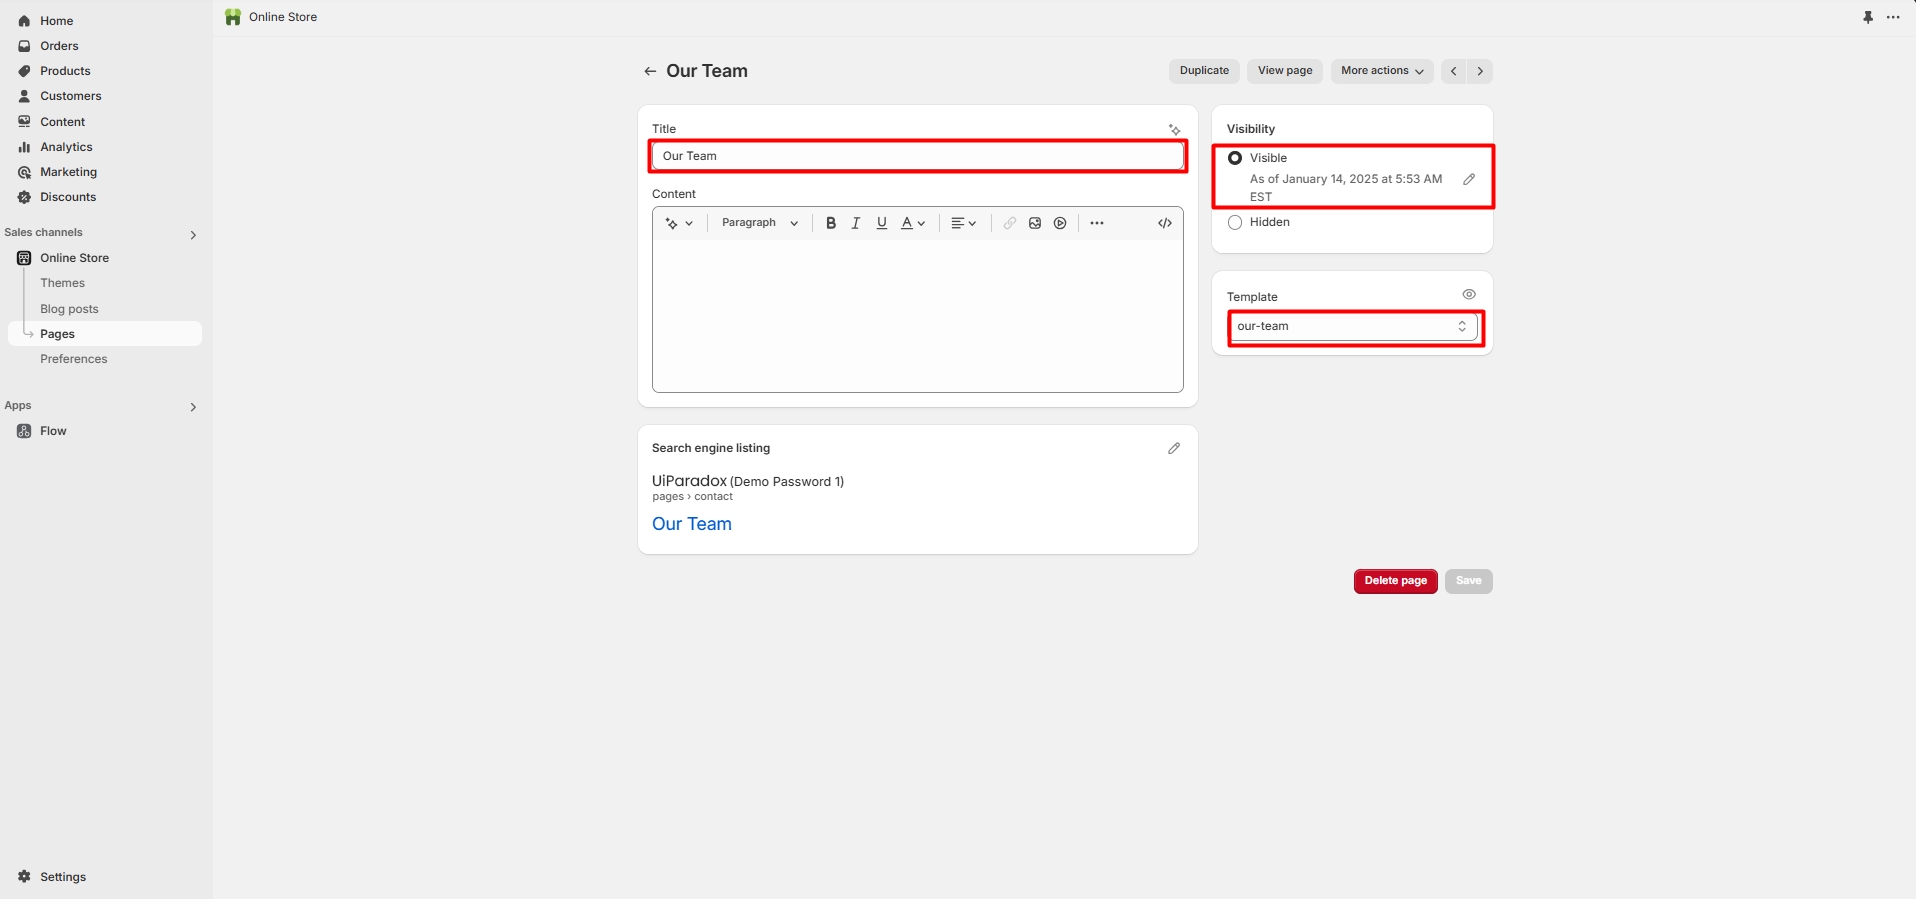Go back using the arrow beside Our Team
This screenshot has width=1916, height=899.
pyautogui.click(x=650, y=71)
